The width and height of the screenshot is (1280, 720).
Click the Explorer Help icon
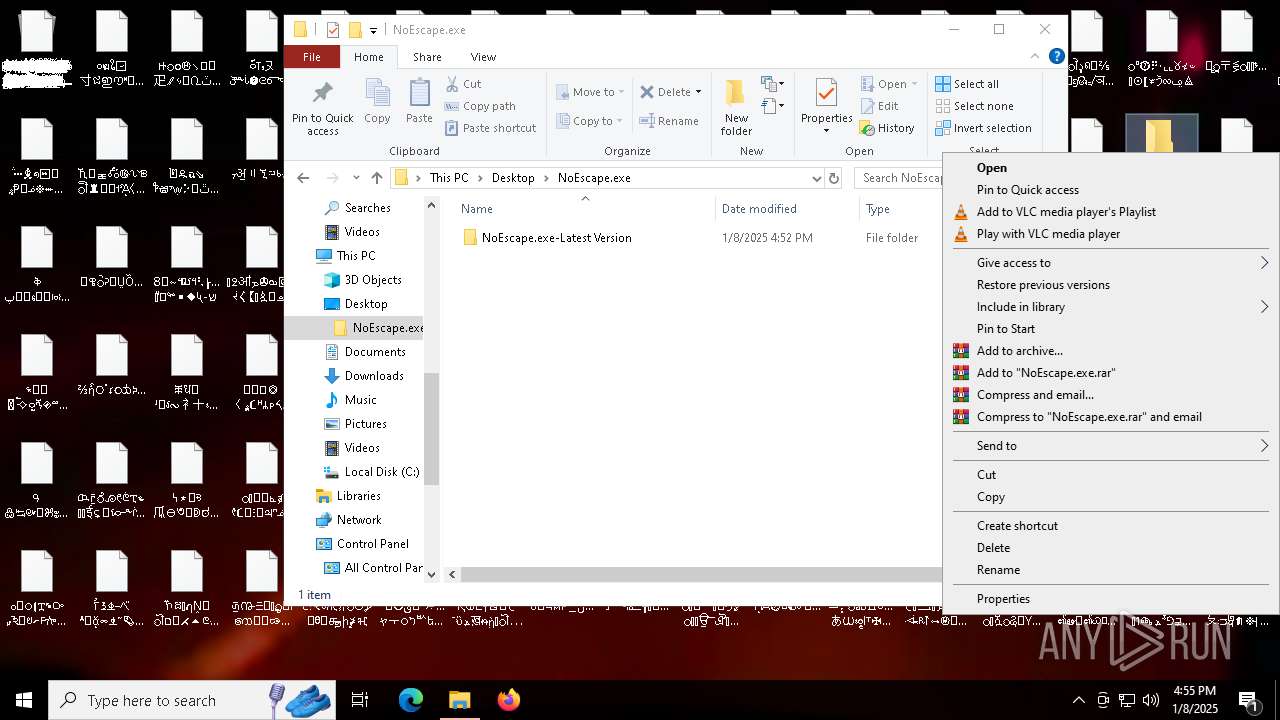click(x=1056, y=56)
